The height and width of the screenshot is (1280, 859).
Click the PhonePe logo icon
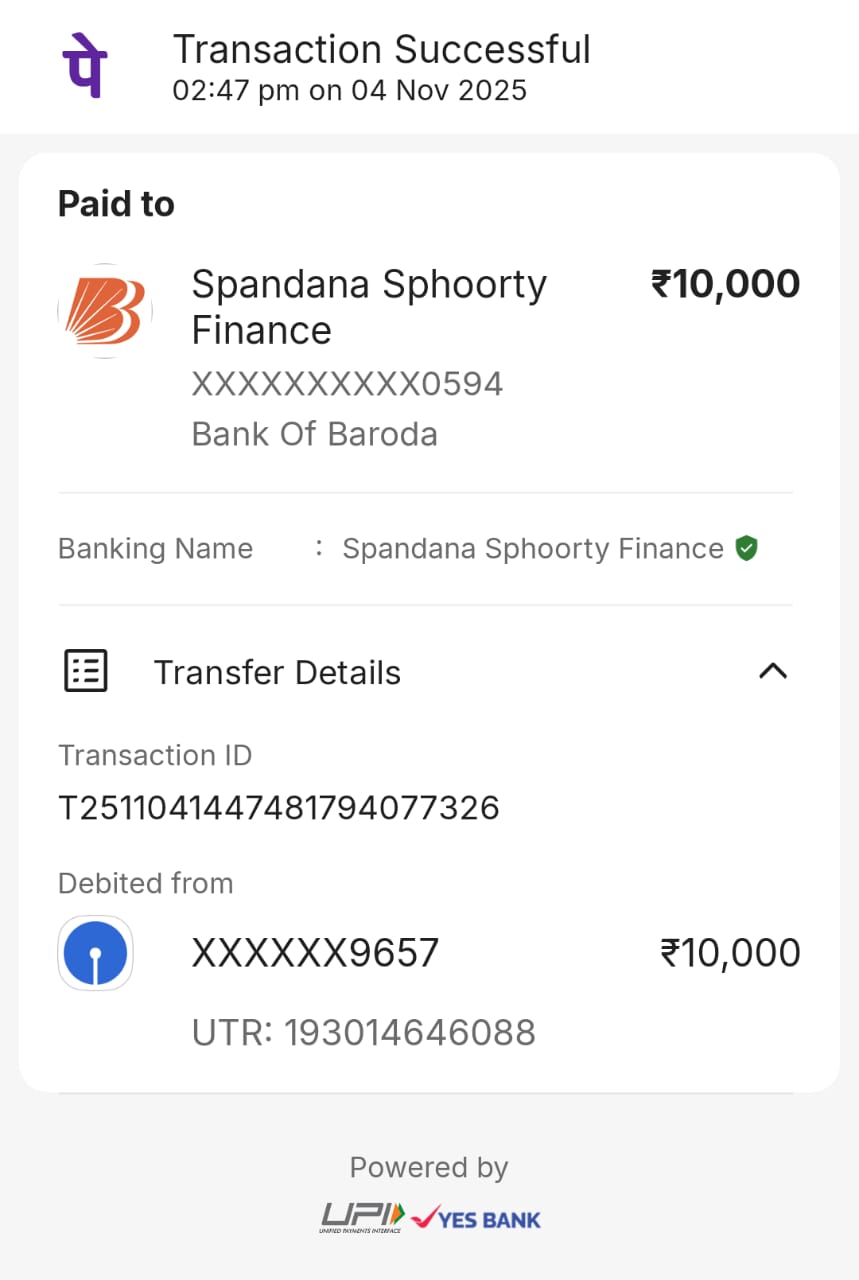(x=85, y=65)
